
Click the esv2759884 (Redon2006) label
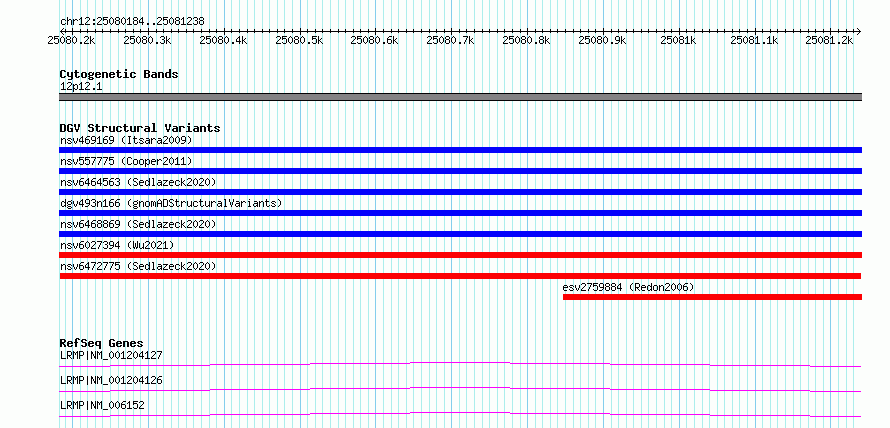click(628, 287)
